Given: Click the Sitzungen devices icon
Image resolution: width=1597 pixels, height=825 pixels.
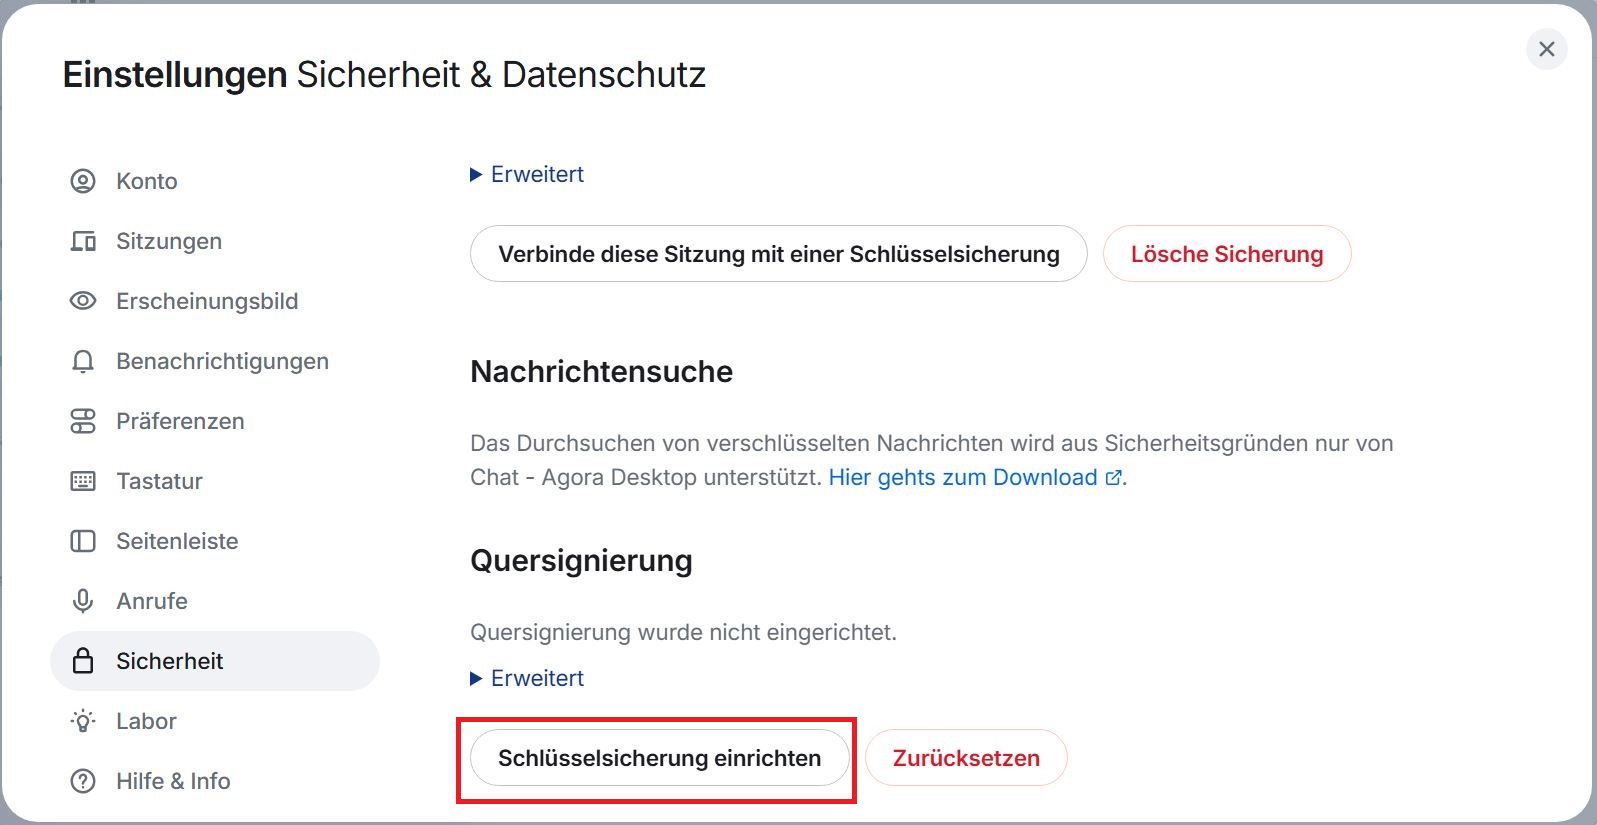Looking at the screenshot, I should click(83, 241).
